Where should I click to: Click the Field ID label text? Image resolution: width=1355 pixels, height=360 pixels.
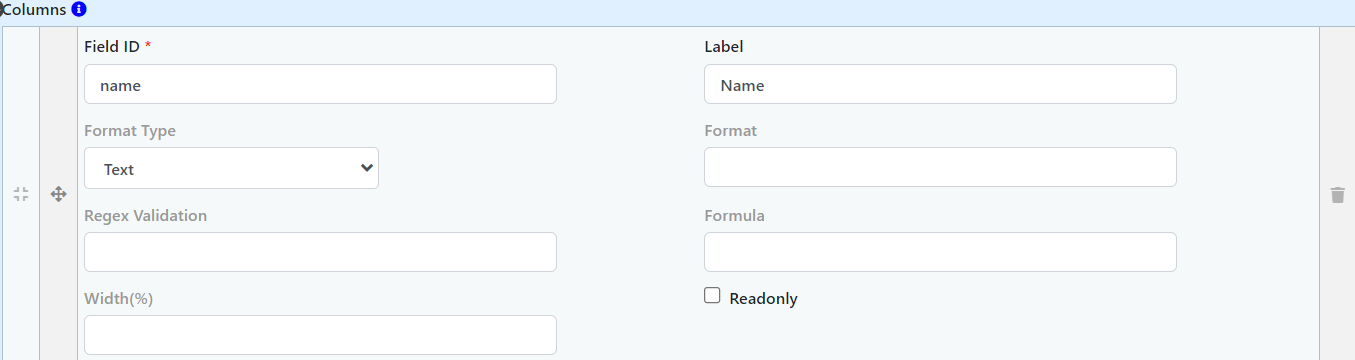pyautogui.click(x=111, y=47)
